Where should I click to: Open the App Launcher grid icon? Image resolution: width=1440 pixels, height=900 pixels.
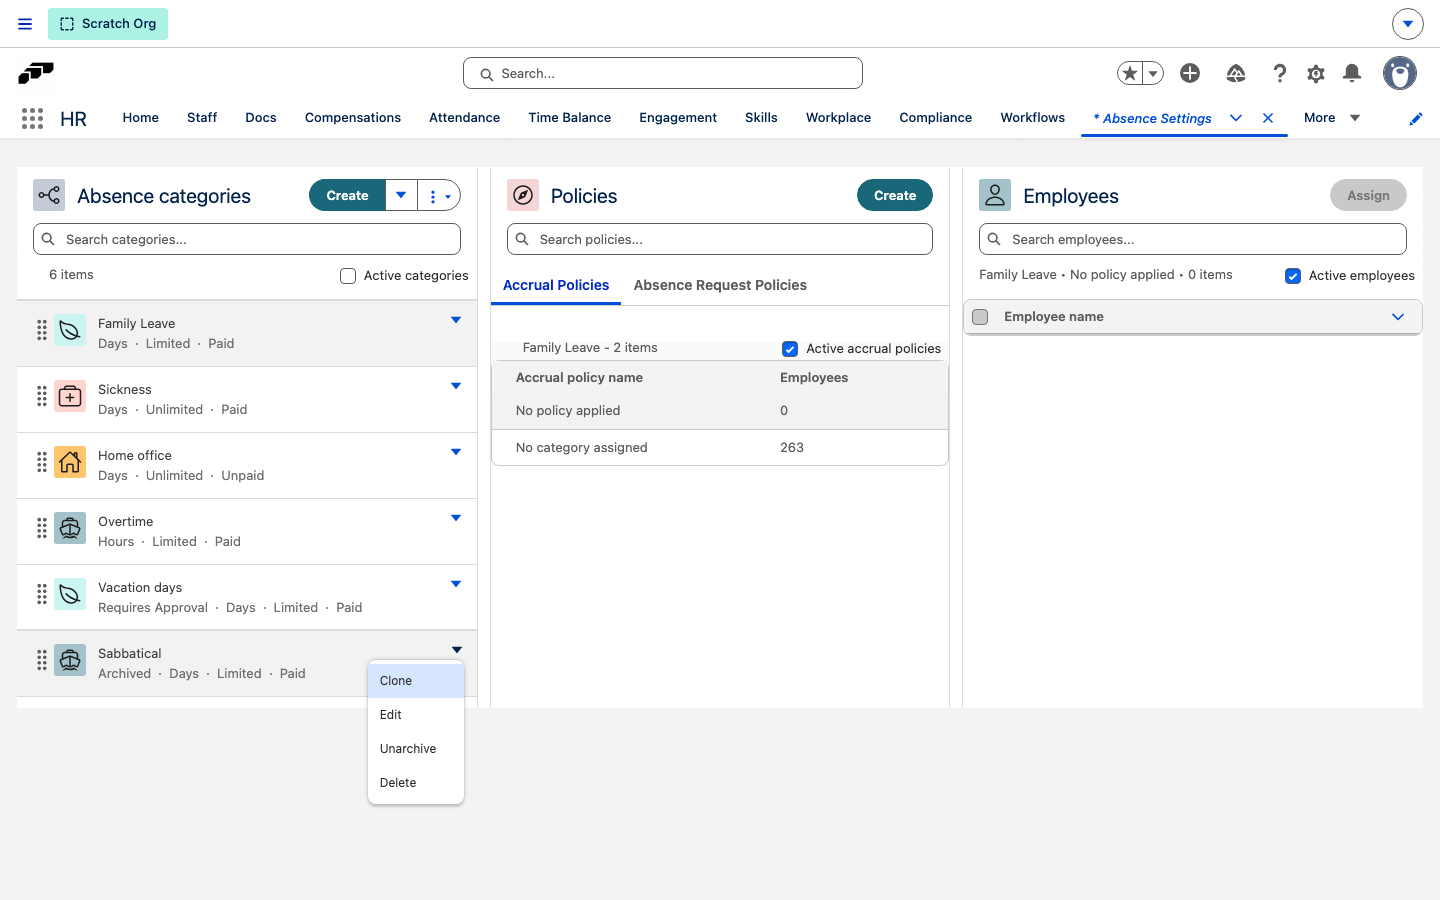(32, 118)
